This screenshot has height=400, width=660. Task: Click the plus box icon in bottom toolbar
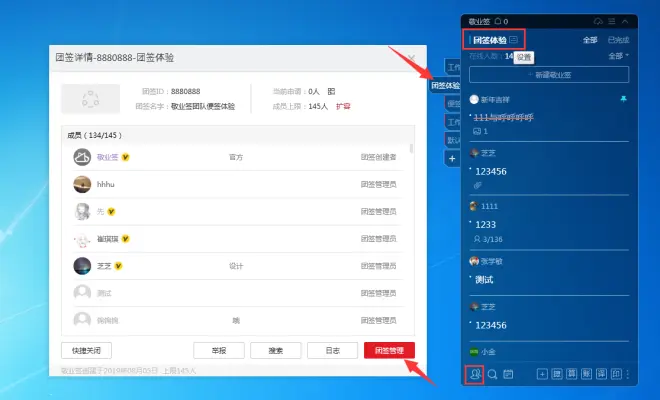[542, 374]
